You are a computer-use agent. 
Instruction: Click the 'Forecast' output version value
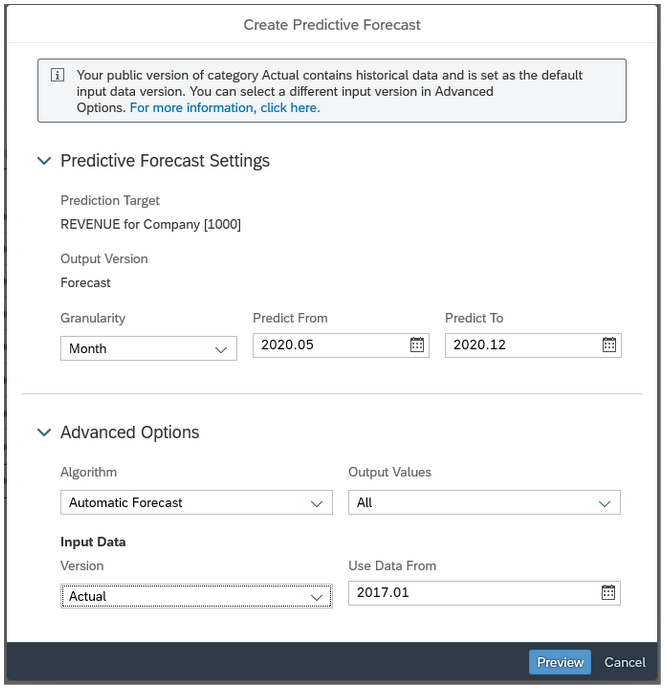coord(85,283)
